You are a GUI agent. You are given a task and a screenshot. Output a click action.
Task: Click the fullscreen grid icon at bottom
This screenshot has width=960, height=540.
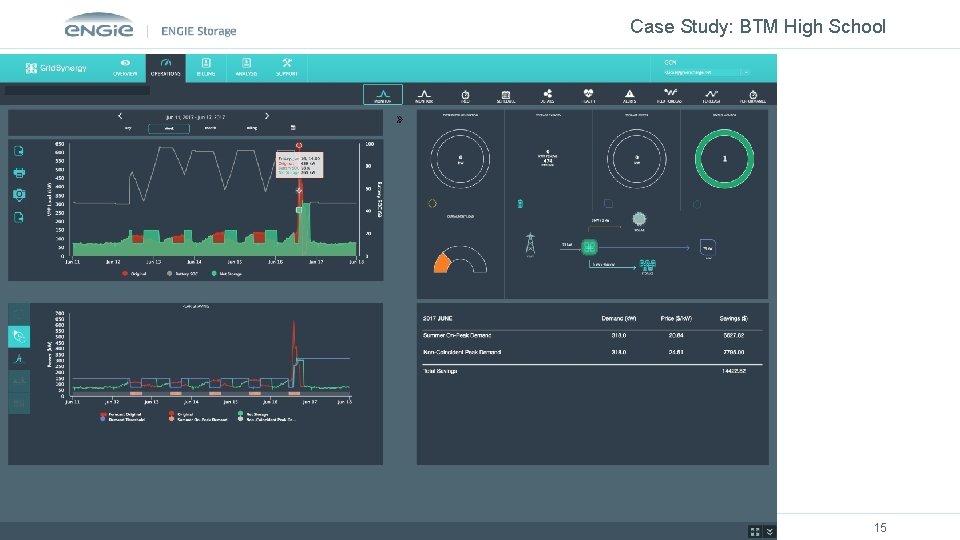pos(755,531)
